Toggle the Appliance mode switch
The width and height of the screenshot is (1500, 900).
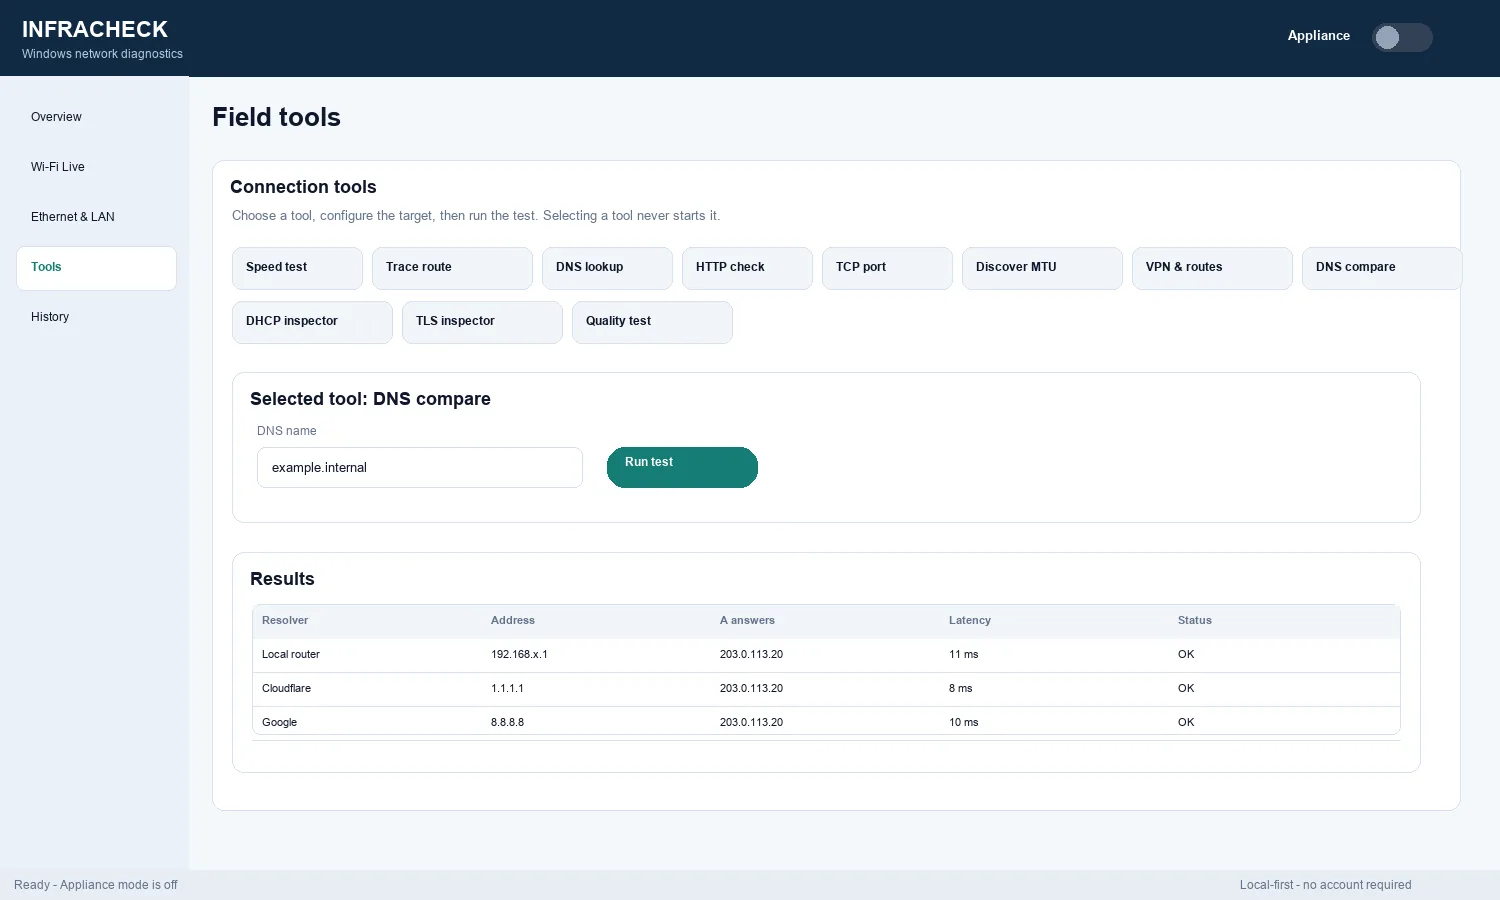point(1402,38)
